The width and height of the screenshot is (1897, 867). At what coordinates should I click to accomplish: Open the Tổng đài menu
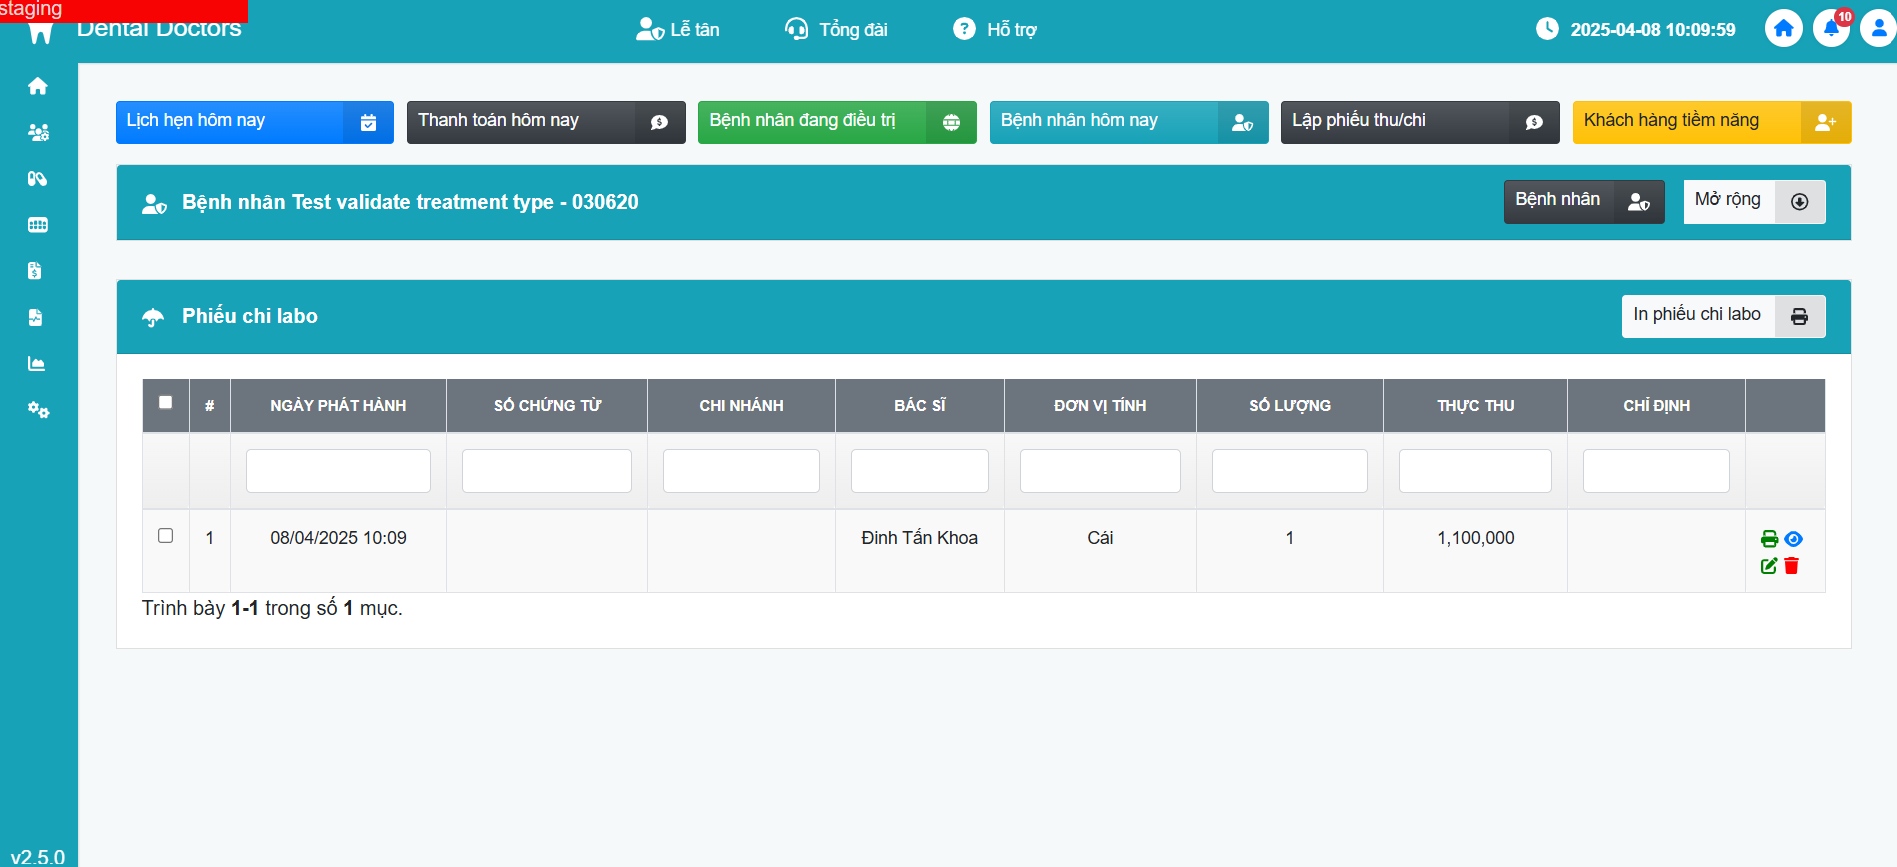pos(836,30)
